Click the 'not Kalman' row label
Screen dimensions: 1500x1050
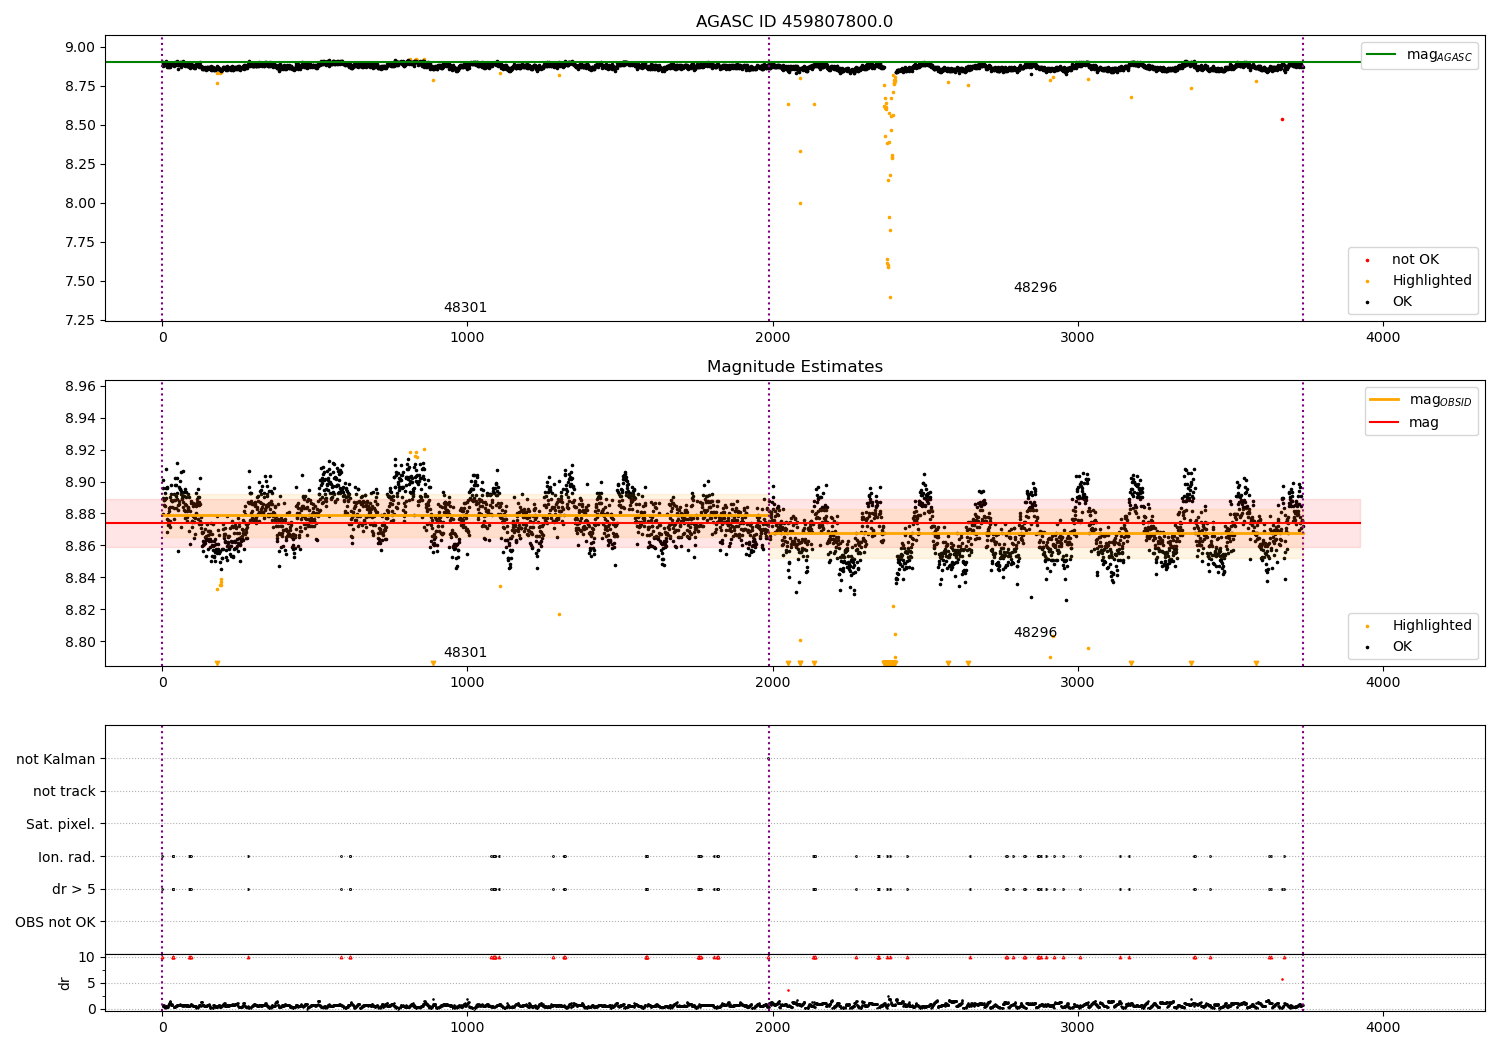click(56, 759)
